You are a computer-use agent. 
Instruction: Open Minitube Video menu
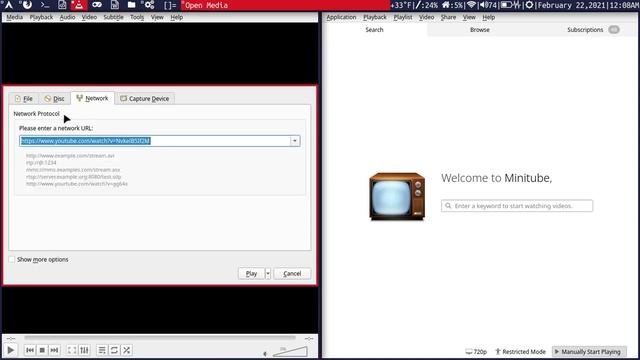[426, 17]
